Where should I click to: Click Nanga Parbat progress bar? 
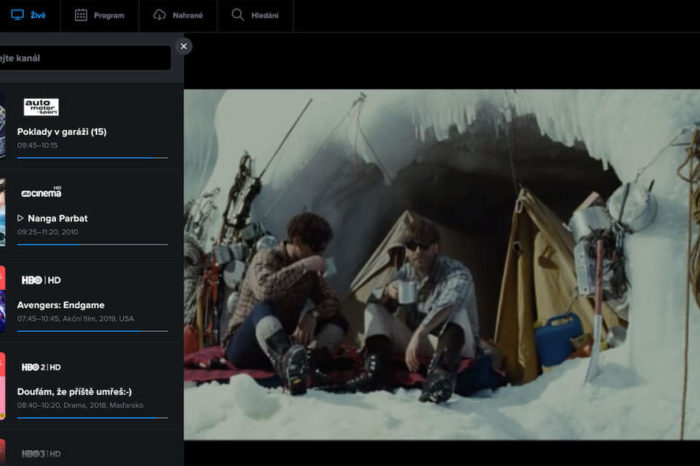point(92,244)
